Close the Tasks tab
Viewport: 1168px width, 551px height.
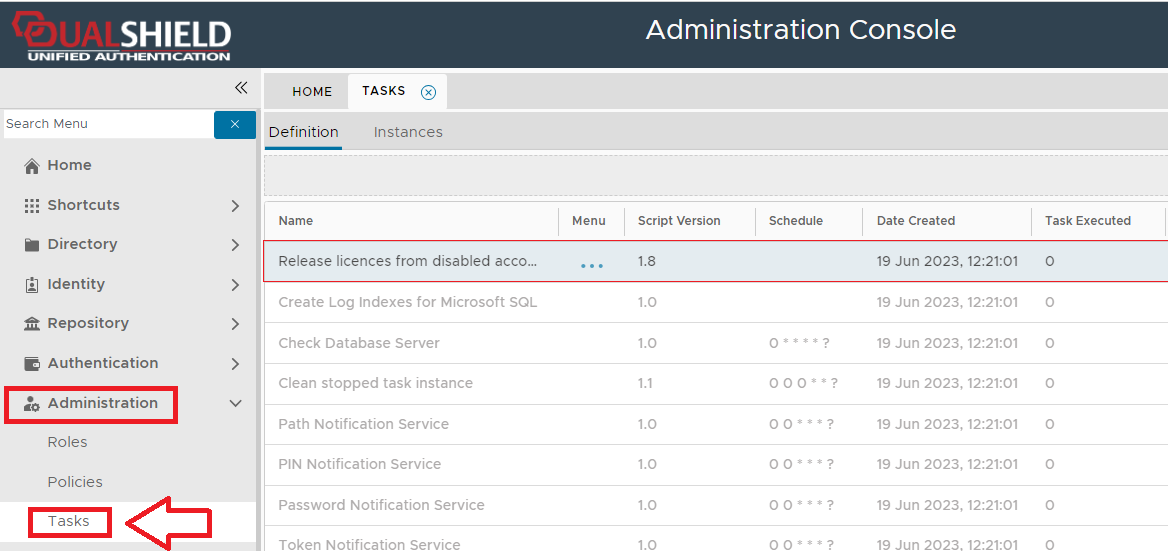(x=428, y=92)
